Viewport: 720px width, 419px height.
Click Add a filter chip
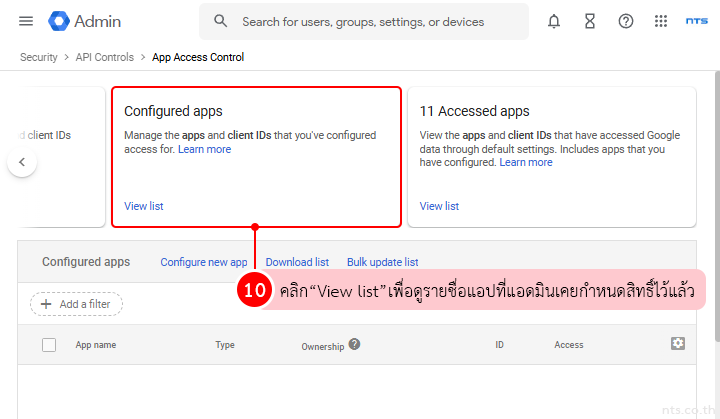[77, 304]
